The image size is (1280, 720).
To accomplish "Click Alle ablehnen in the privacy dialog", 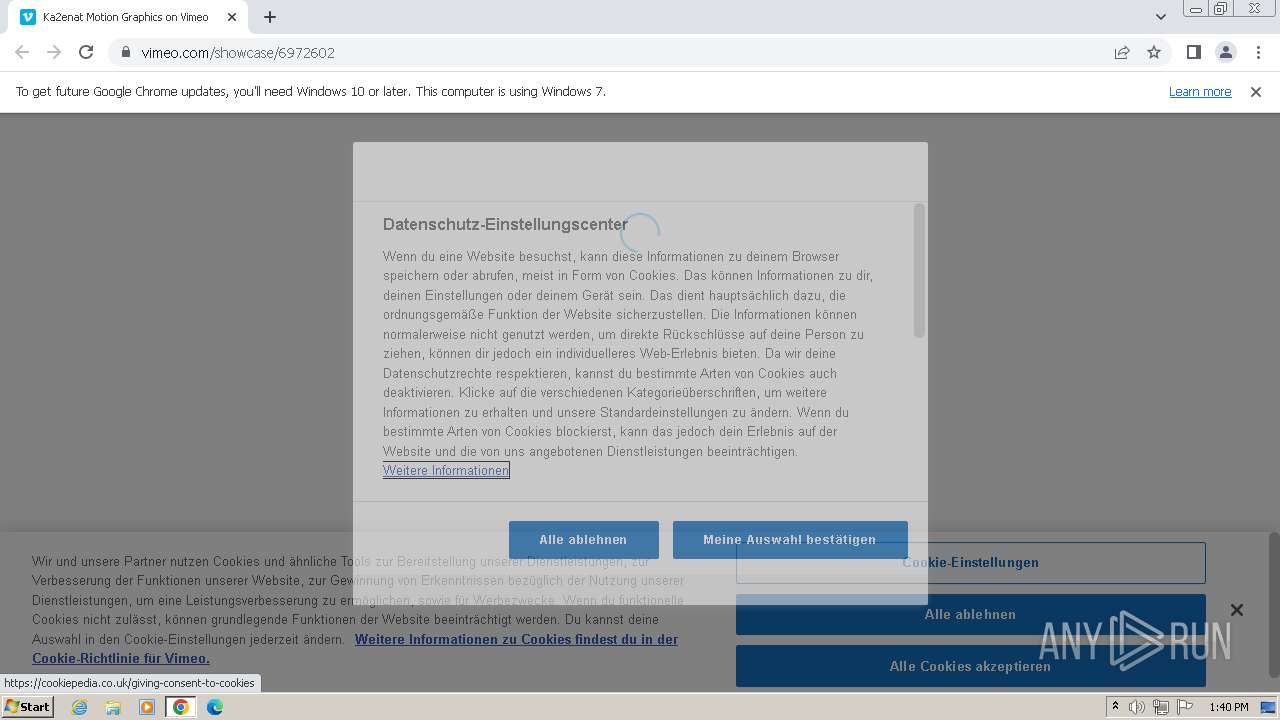I will click(x=583, y=539).
